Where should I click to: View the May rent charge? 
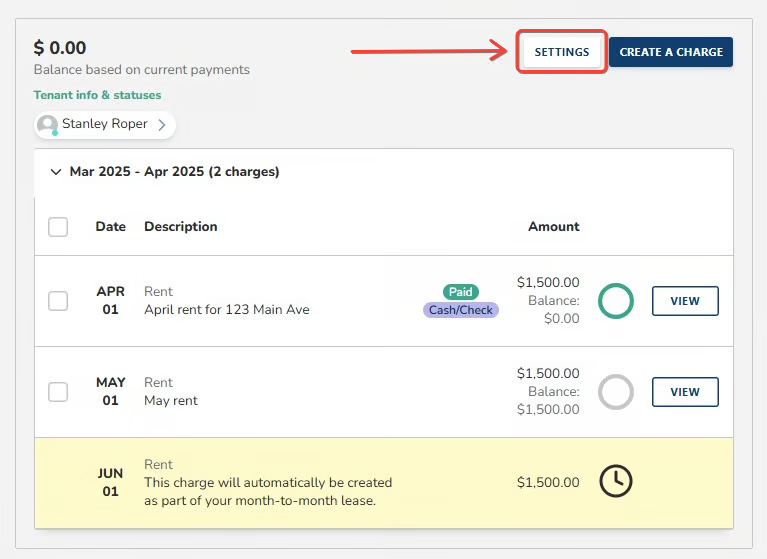685,392
